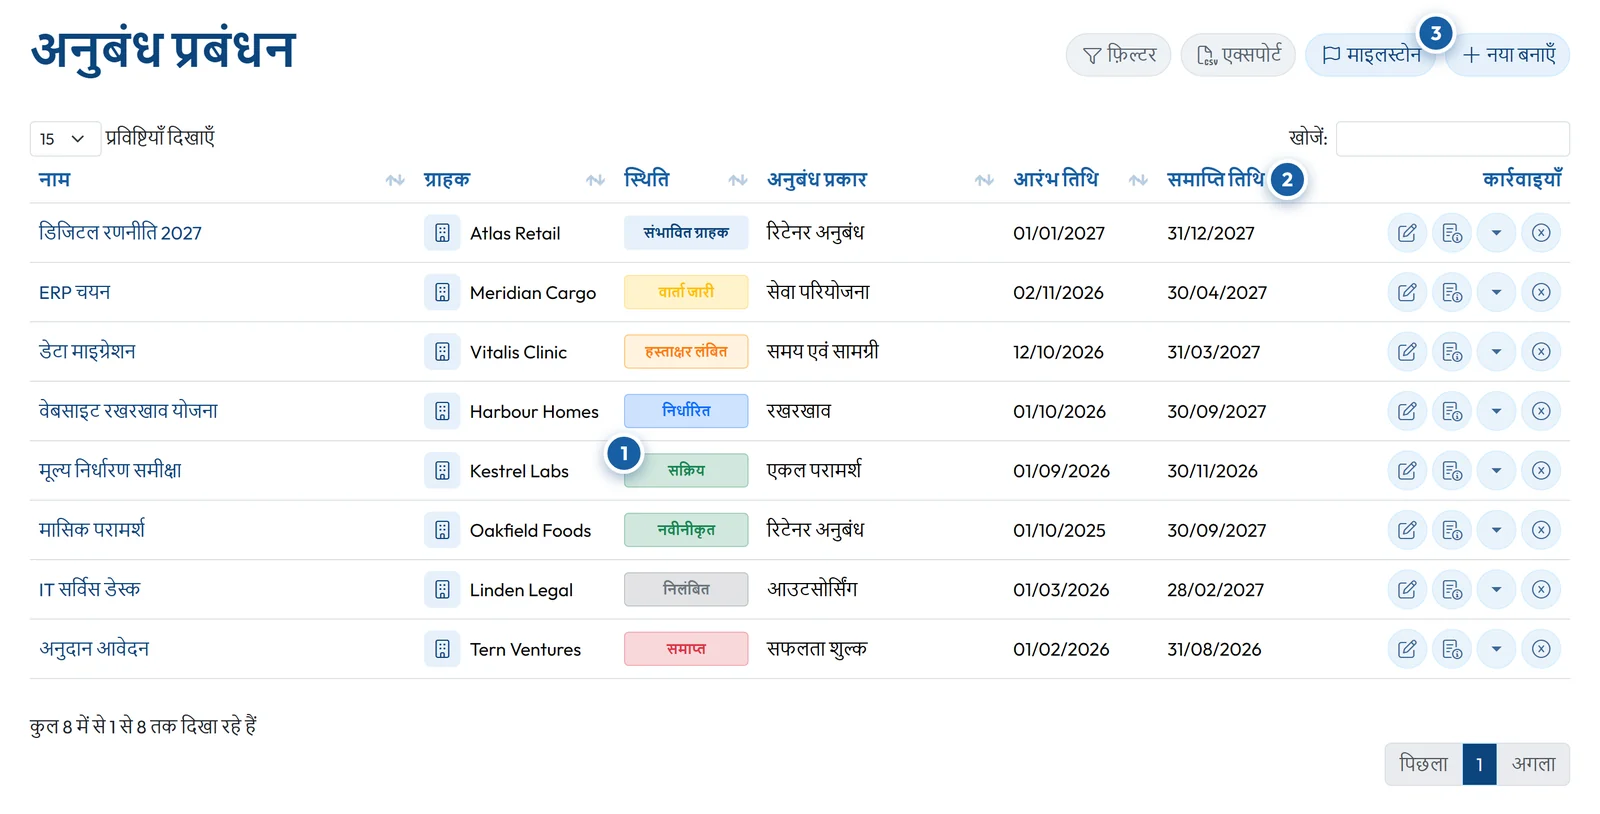Expand actions dropdown for मूल्य निर्धारण समीक्षा
The width and height of the screenshot is (1600, 814).
(x=1496, y=471)
